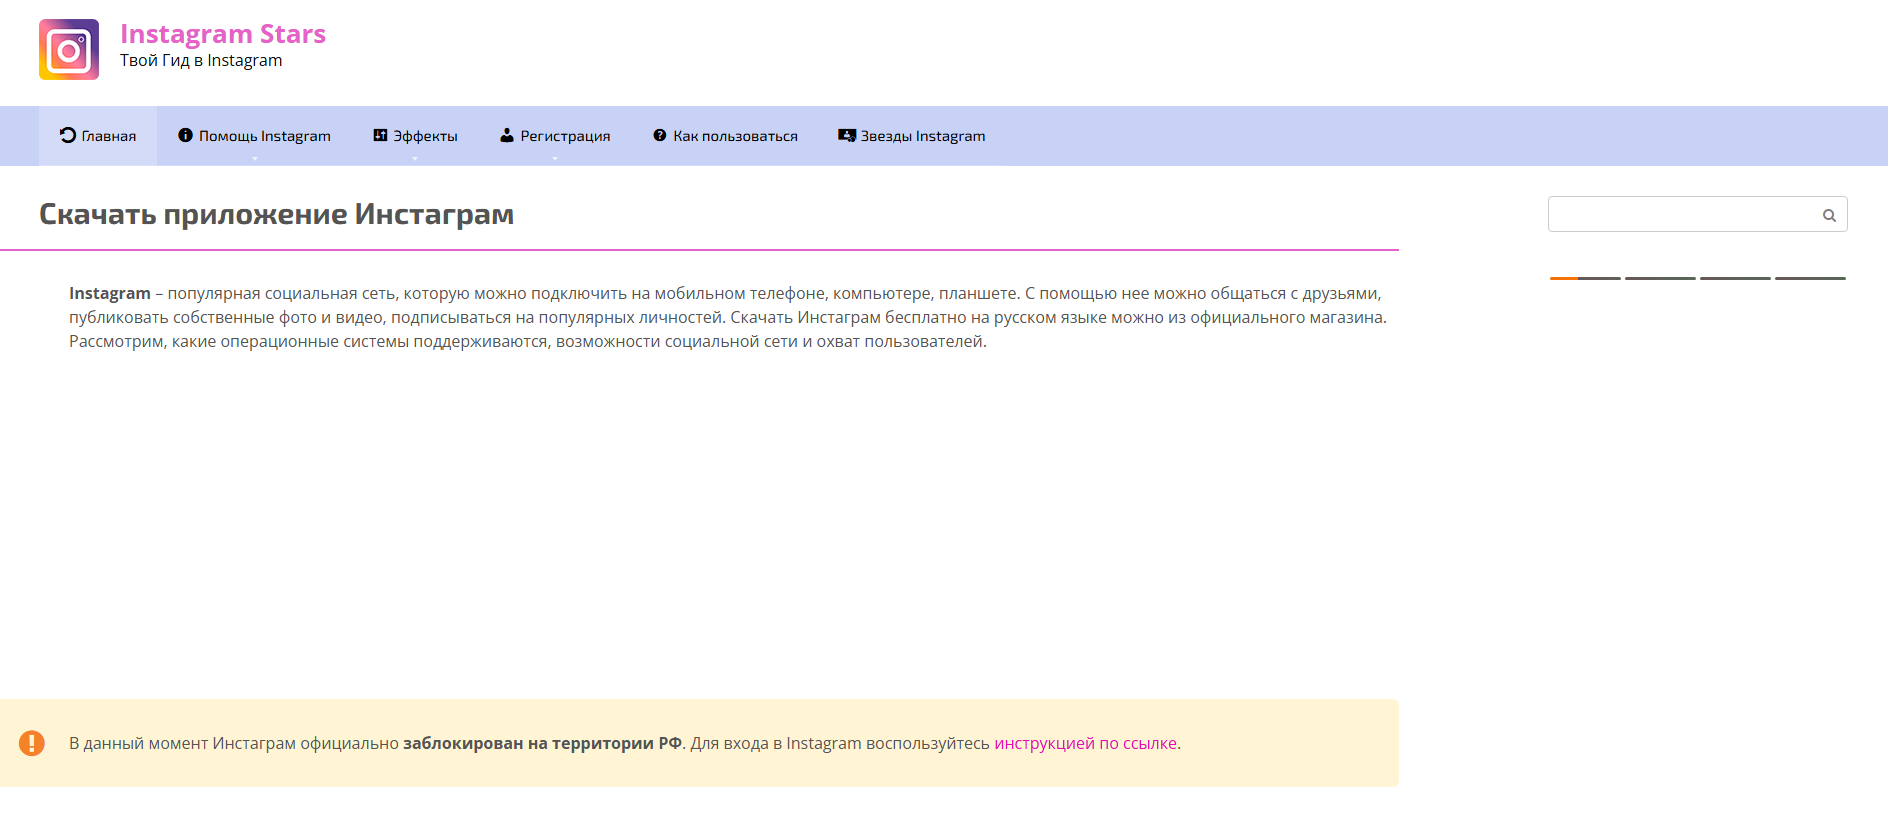Expand dropdown arrow under Эффекты
This screenshot has height=818, width=1888.
click(x=415, y=158)
